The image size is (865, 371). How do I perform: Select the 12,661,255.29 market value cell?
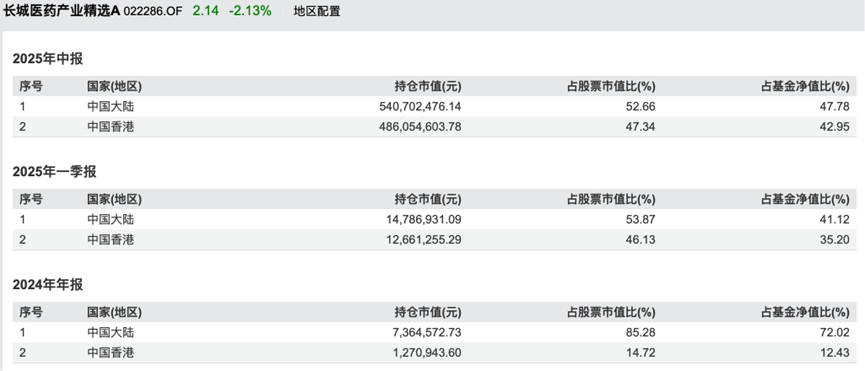pos(424,240)
